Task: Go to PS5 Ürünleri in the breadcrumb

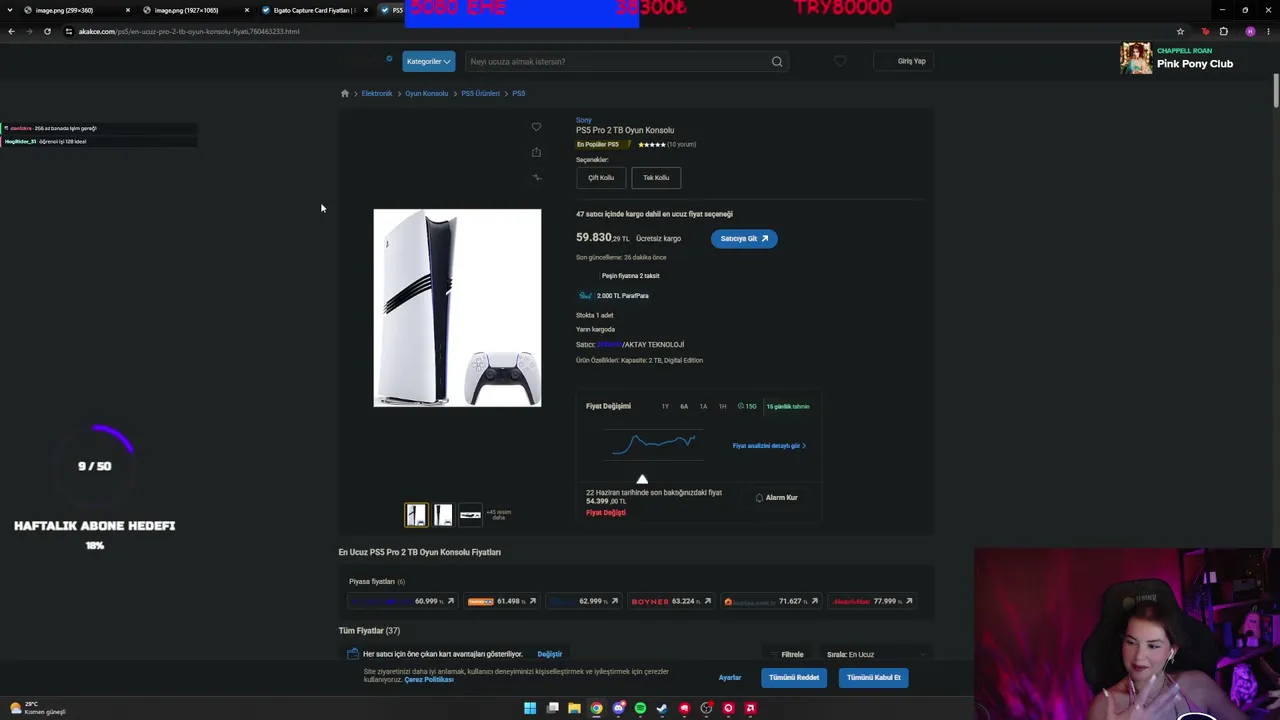Action: coord(480,93)
